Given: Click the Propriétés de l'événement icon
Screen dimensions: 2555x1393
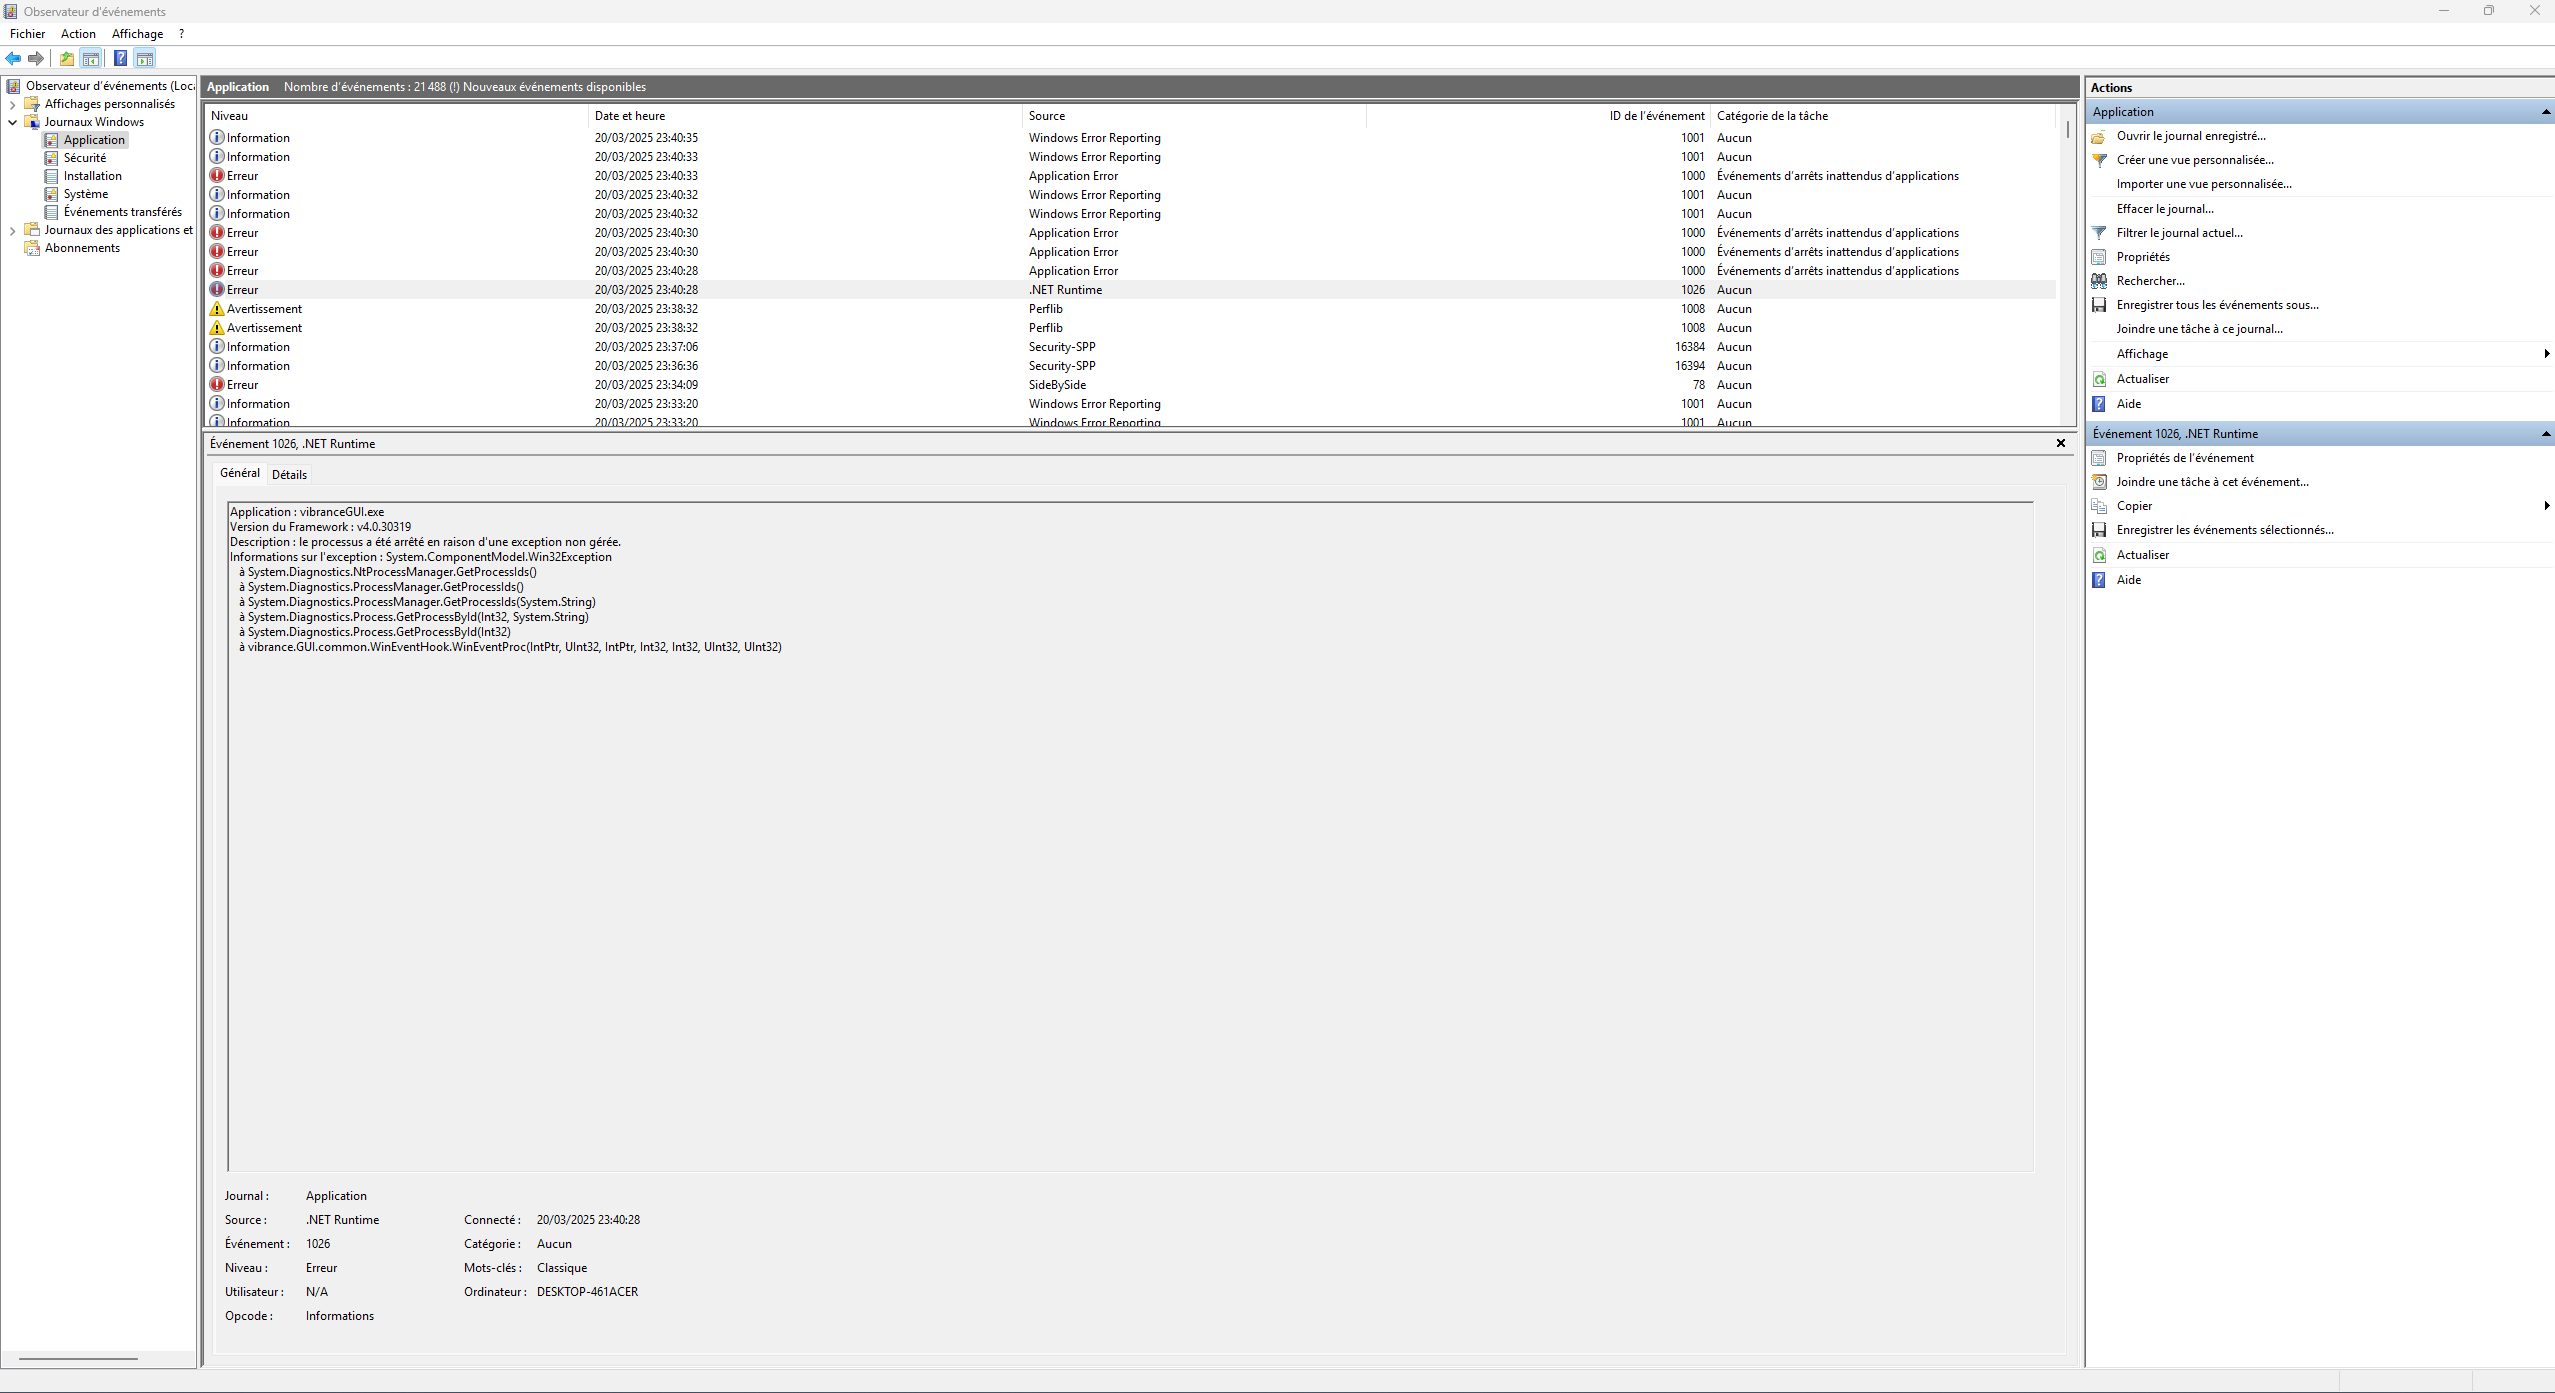Looking at the screenshot, I should (x=2099, y=458).
